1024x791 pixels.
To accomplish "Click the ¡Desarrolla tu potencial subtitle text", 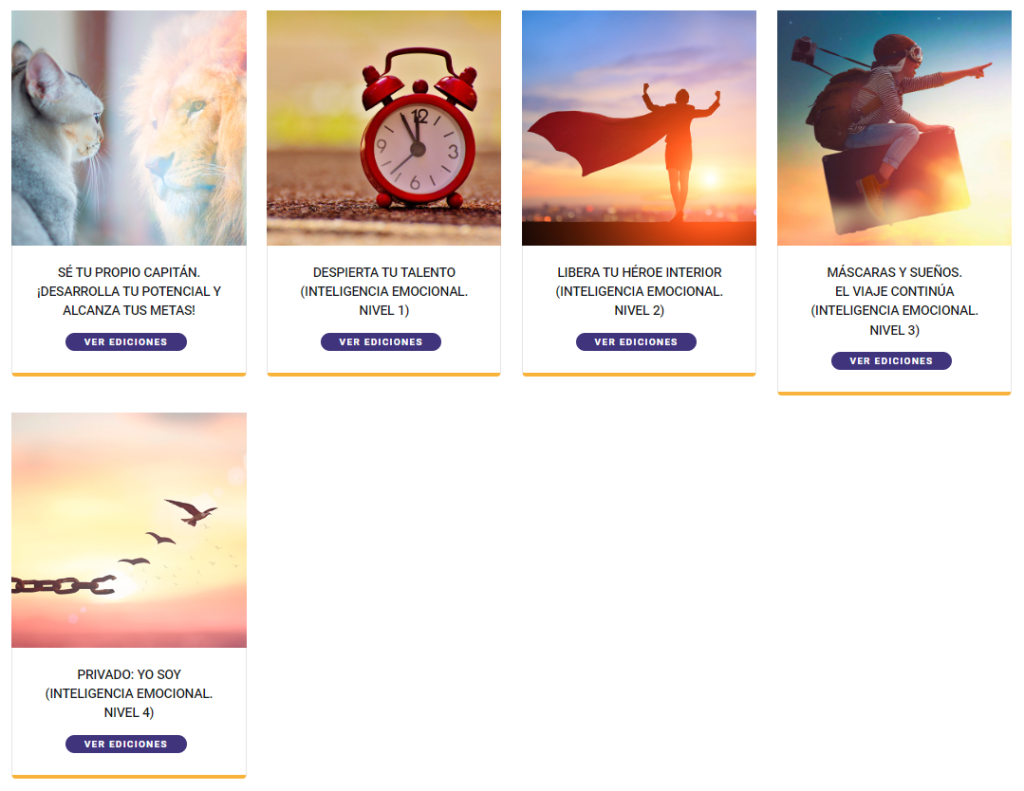I will [129, 301].
